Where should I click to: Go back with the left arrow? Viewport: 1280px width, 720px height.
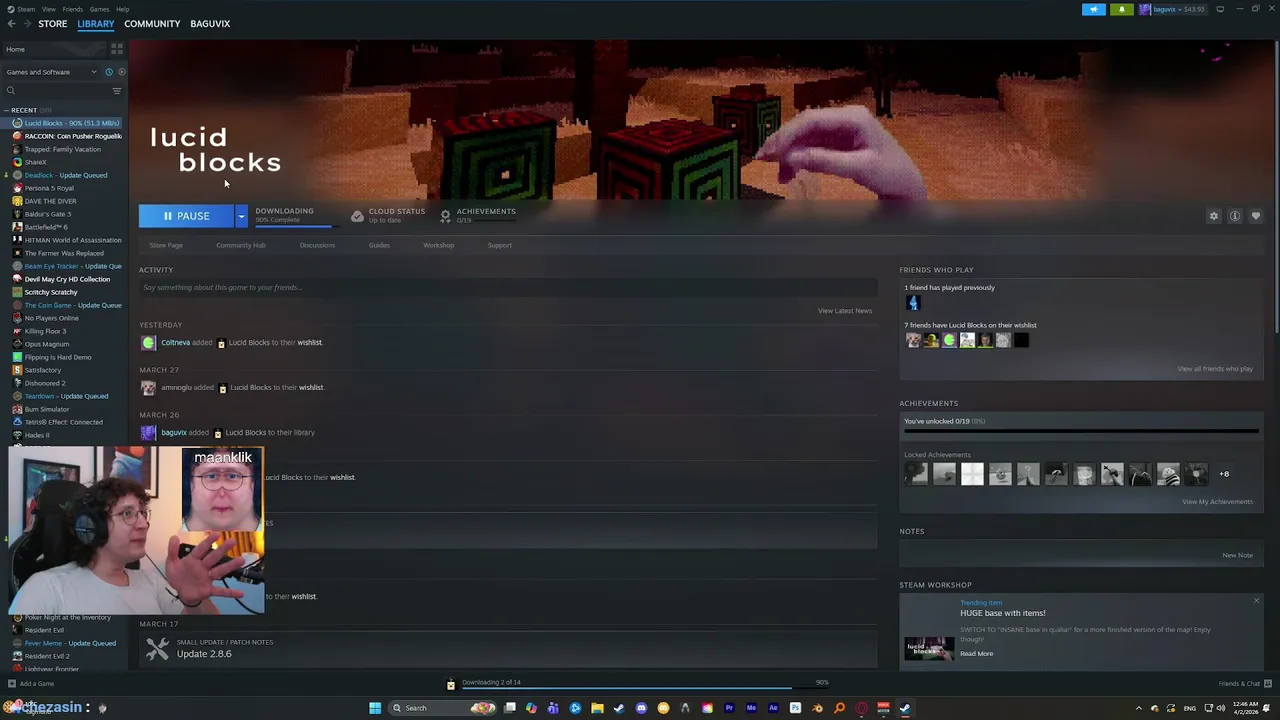pyautogui.click(x=11, y=24)
